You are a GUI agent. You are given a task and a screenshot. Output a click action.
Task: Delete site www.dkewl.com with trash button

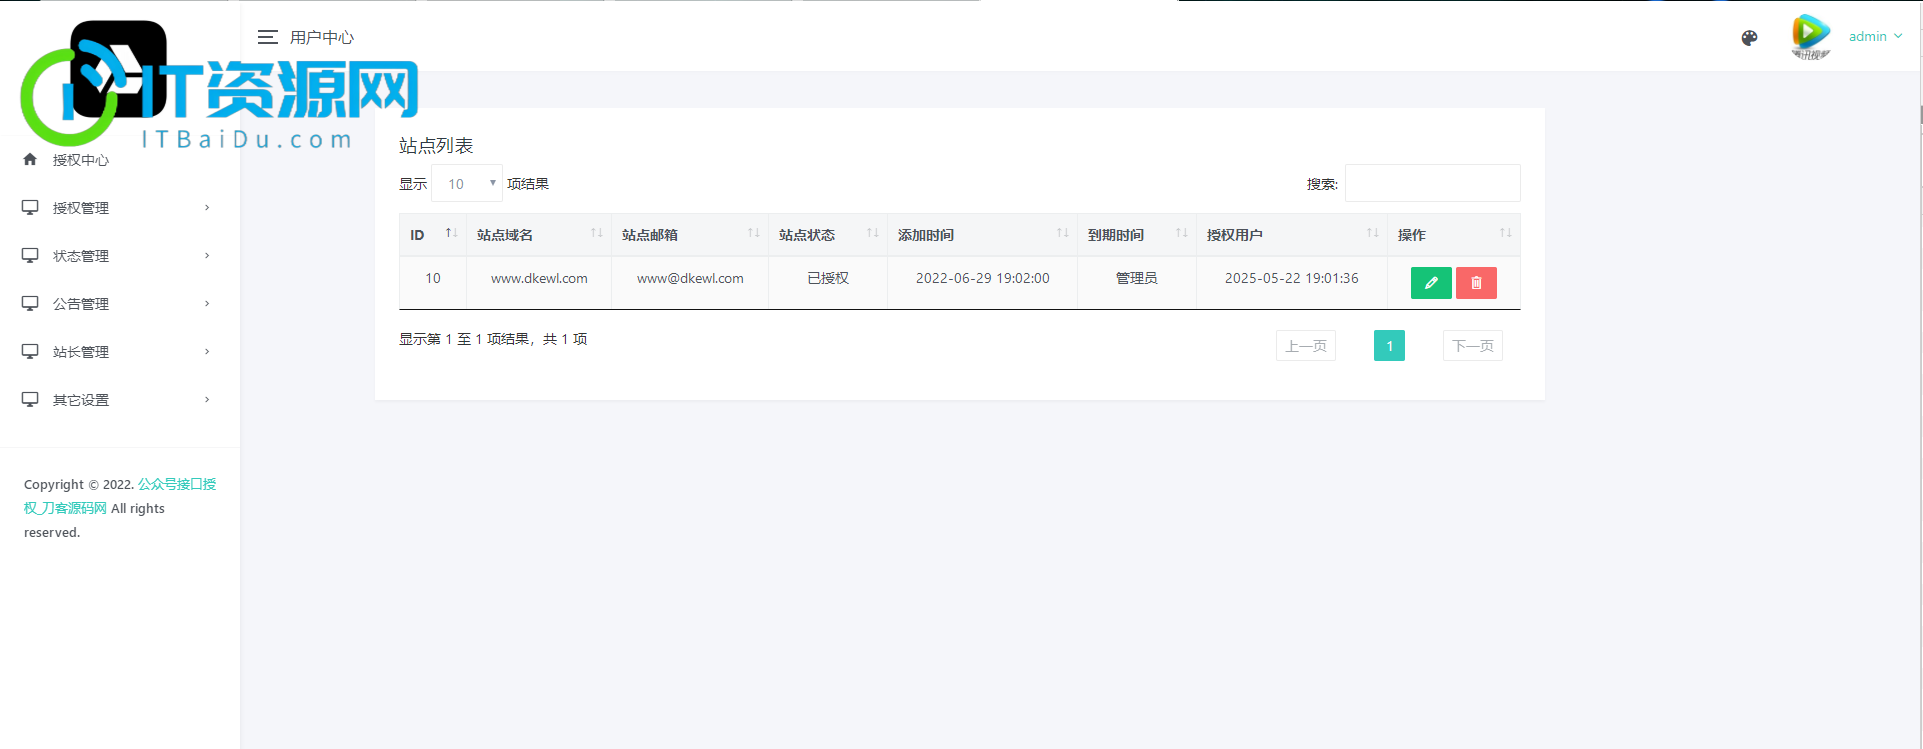tap(1476, 283)
